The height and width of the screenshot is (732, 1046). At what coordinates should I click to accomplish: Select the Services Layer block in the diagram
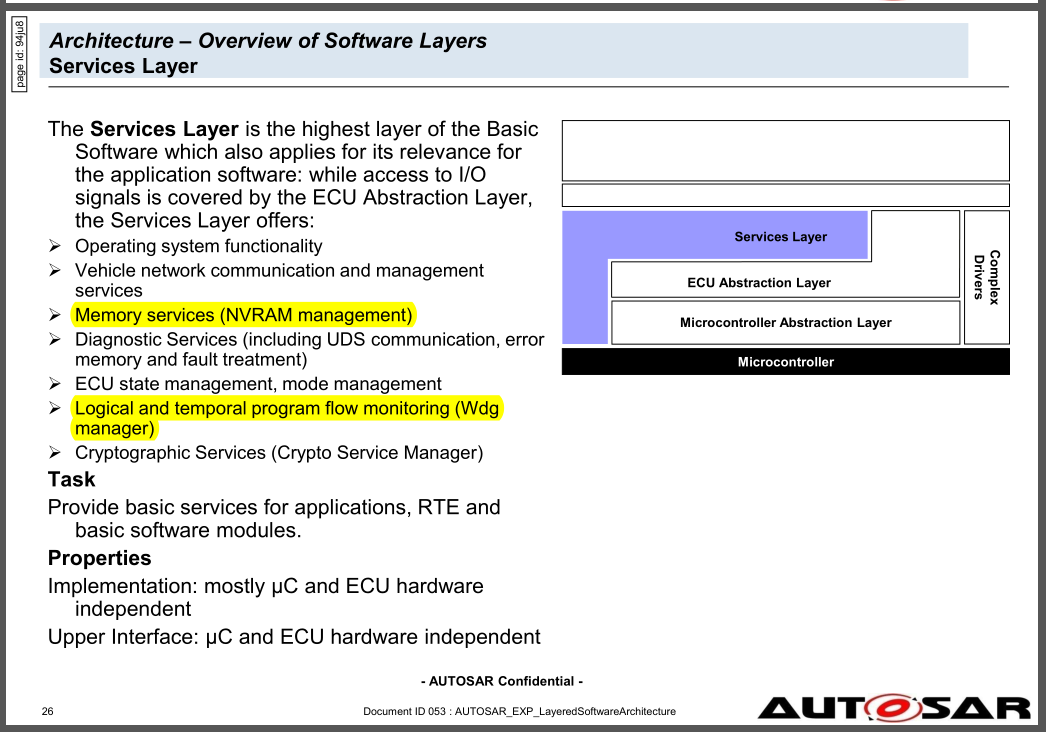tap(780, 236)
